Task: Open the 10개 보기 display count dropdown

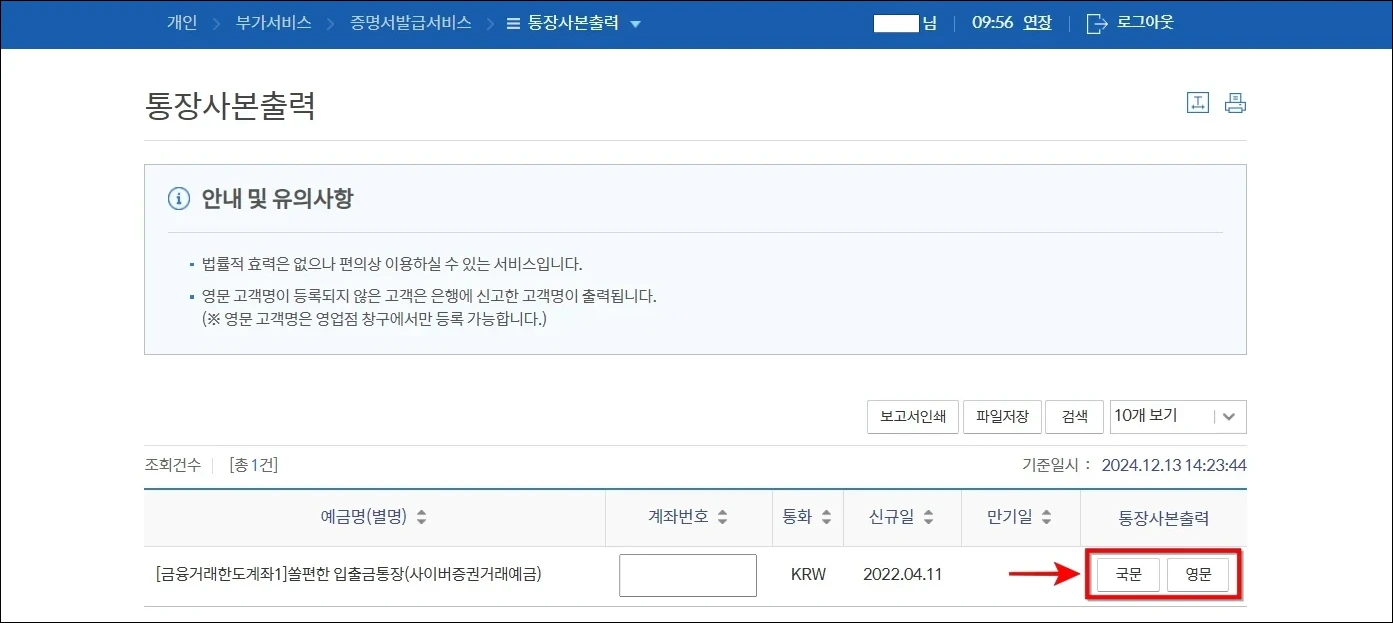Action: point(1177,417)
